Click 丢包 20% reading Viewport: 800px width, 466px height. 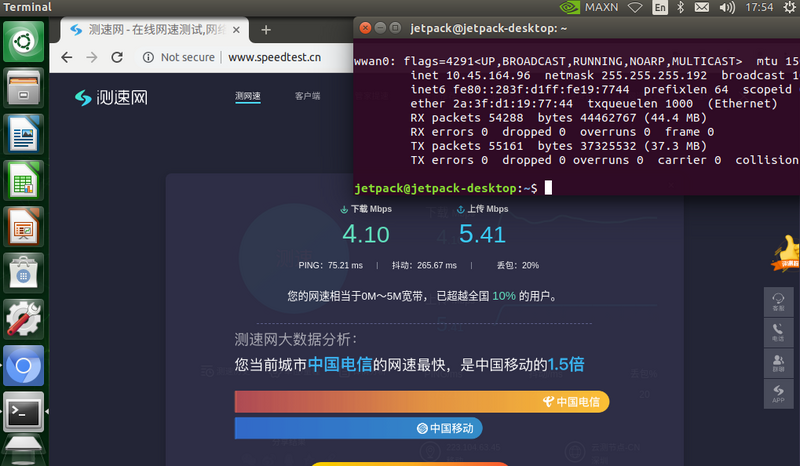518,265
